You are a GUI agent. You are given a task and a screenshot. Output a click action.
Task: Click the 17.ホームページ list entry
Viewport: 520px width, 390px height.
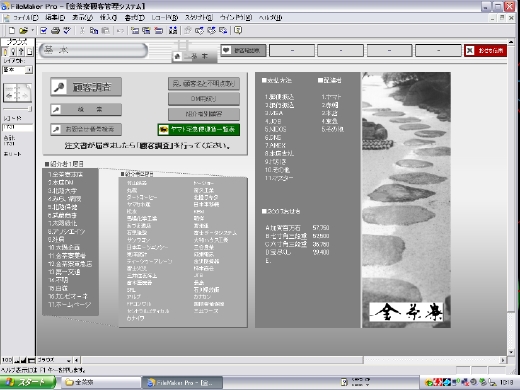coord(69,304)
